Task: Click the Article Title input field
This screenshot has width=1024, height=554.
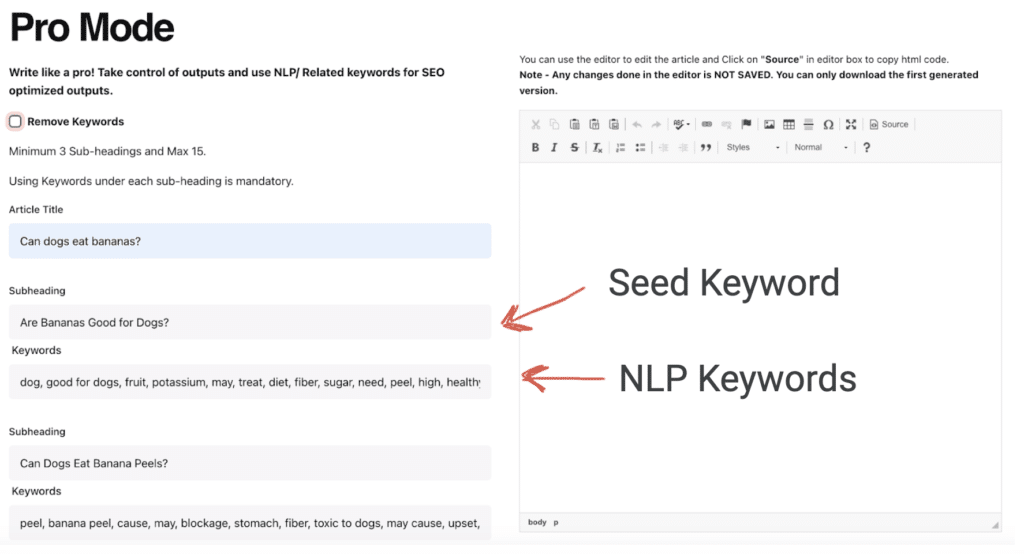Action: 250,241
